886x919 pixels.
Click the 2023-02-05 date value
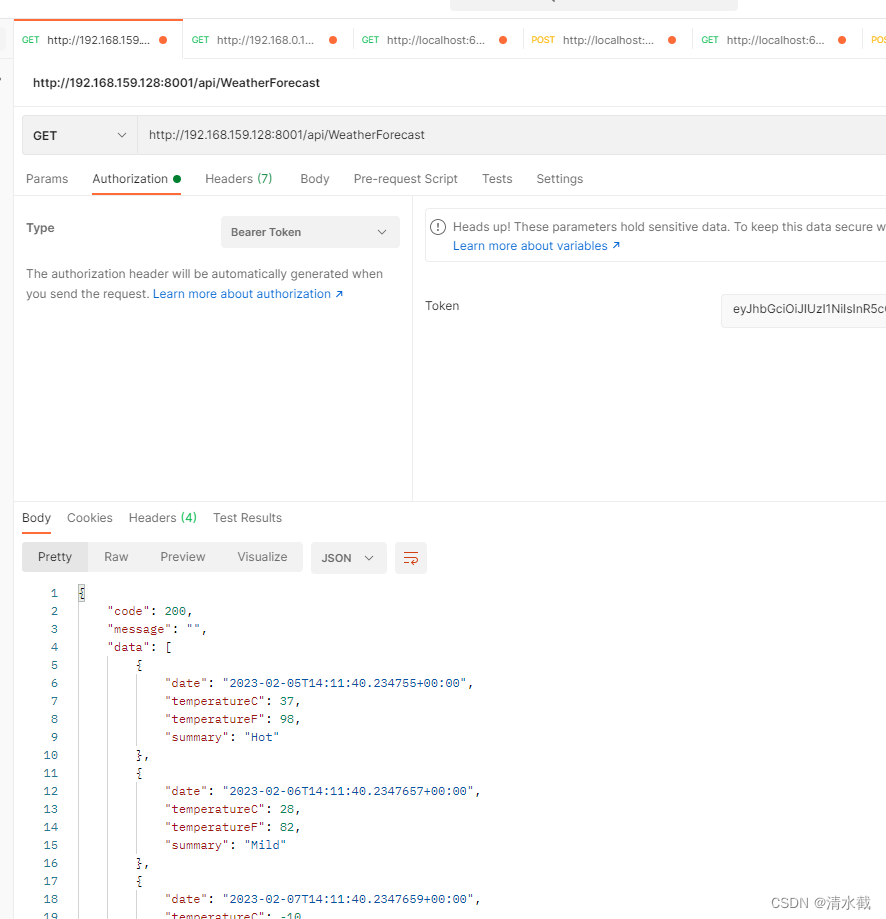[345, 683]
